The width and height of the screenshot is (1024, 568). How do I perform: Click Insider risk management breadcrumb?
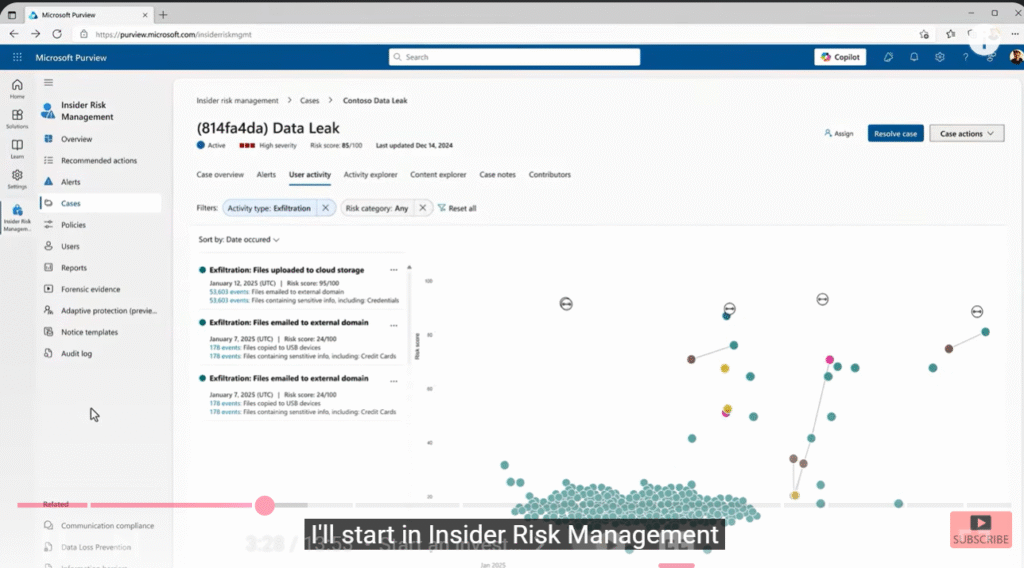coord(237,101)
